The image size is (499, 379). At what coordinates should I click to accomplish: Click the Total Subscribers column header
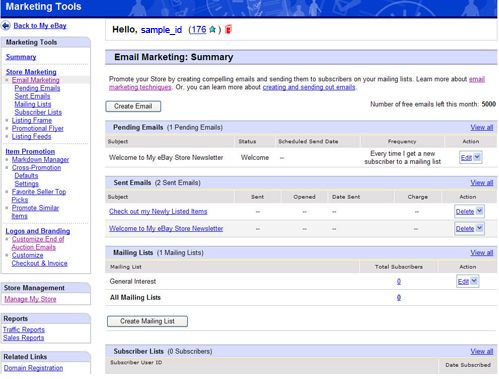tap(399, 267)
